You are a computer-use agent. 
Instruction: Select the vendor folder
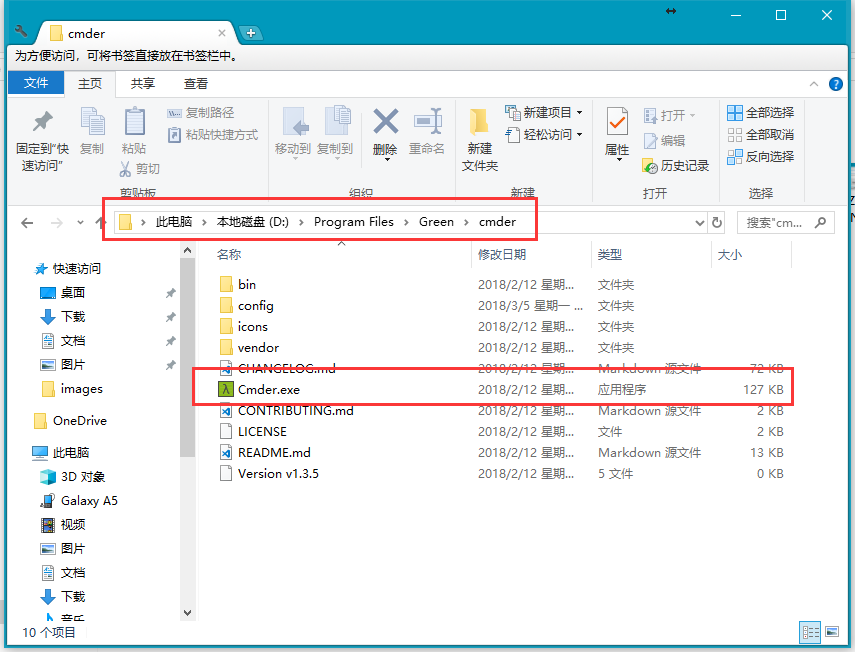258,348
